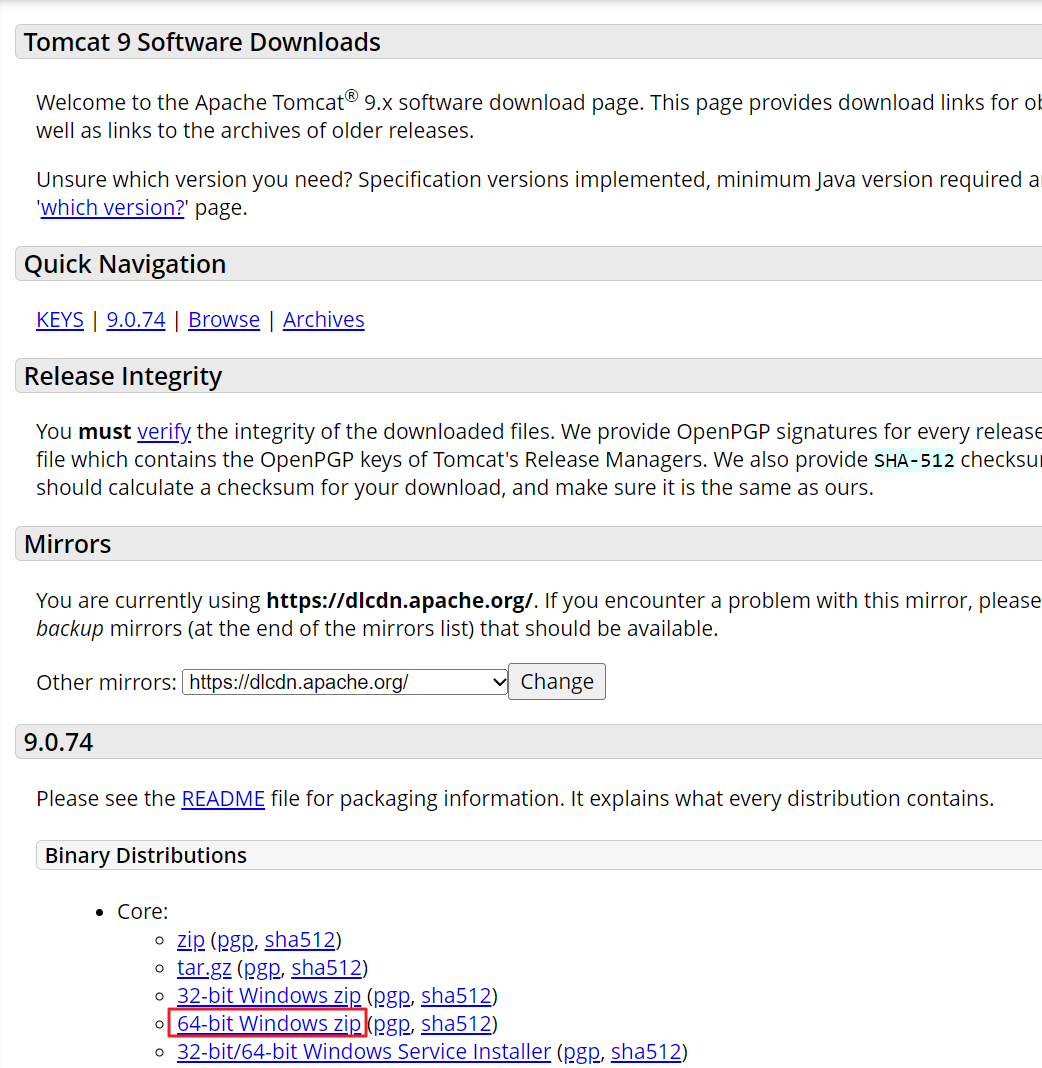
Task: Open sha512 checksum for tar.gz
Action: 326,968
